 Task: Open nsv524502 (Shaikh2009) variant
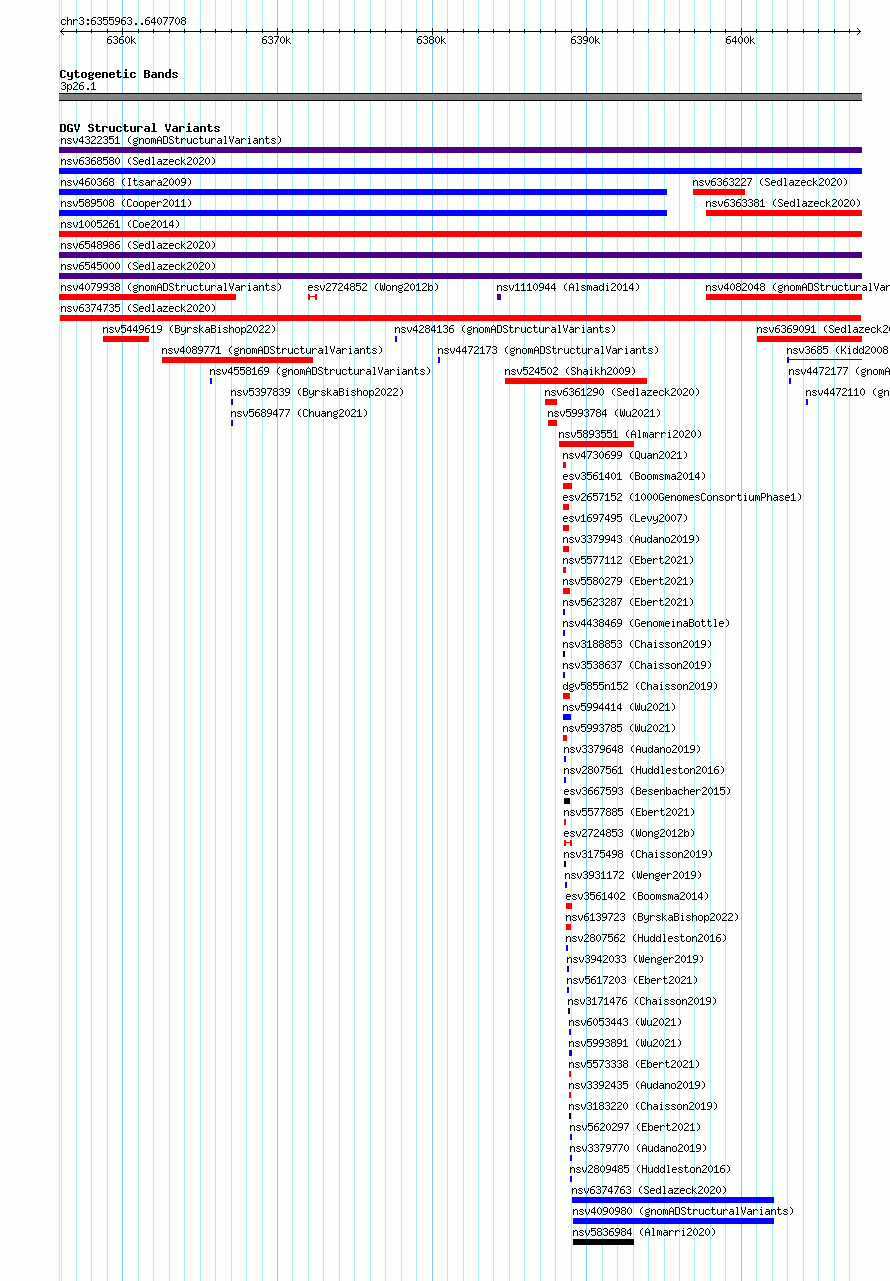coord(570,371)
